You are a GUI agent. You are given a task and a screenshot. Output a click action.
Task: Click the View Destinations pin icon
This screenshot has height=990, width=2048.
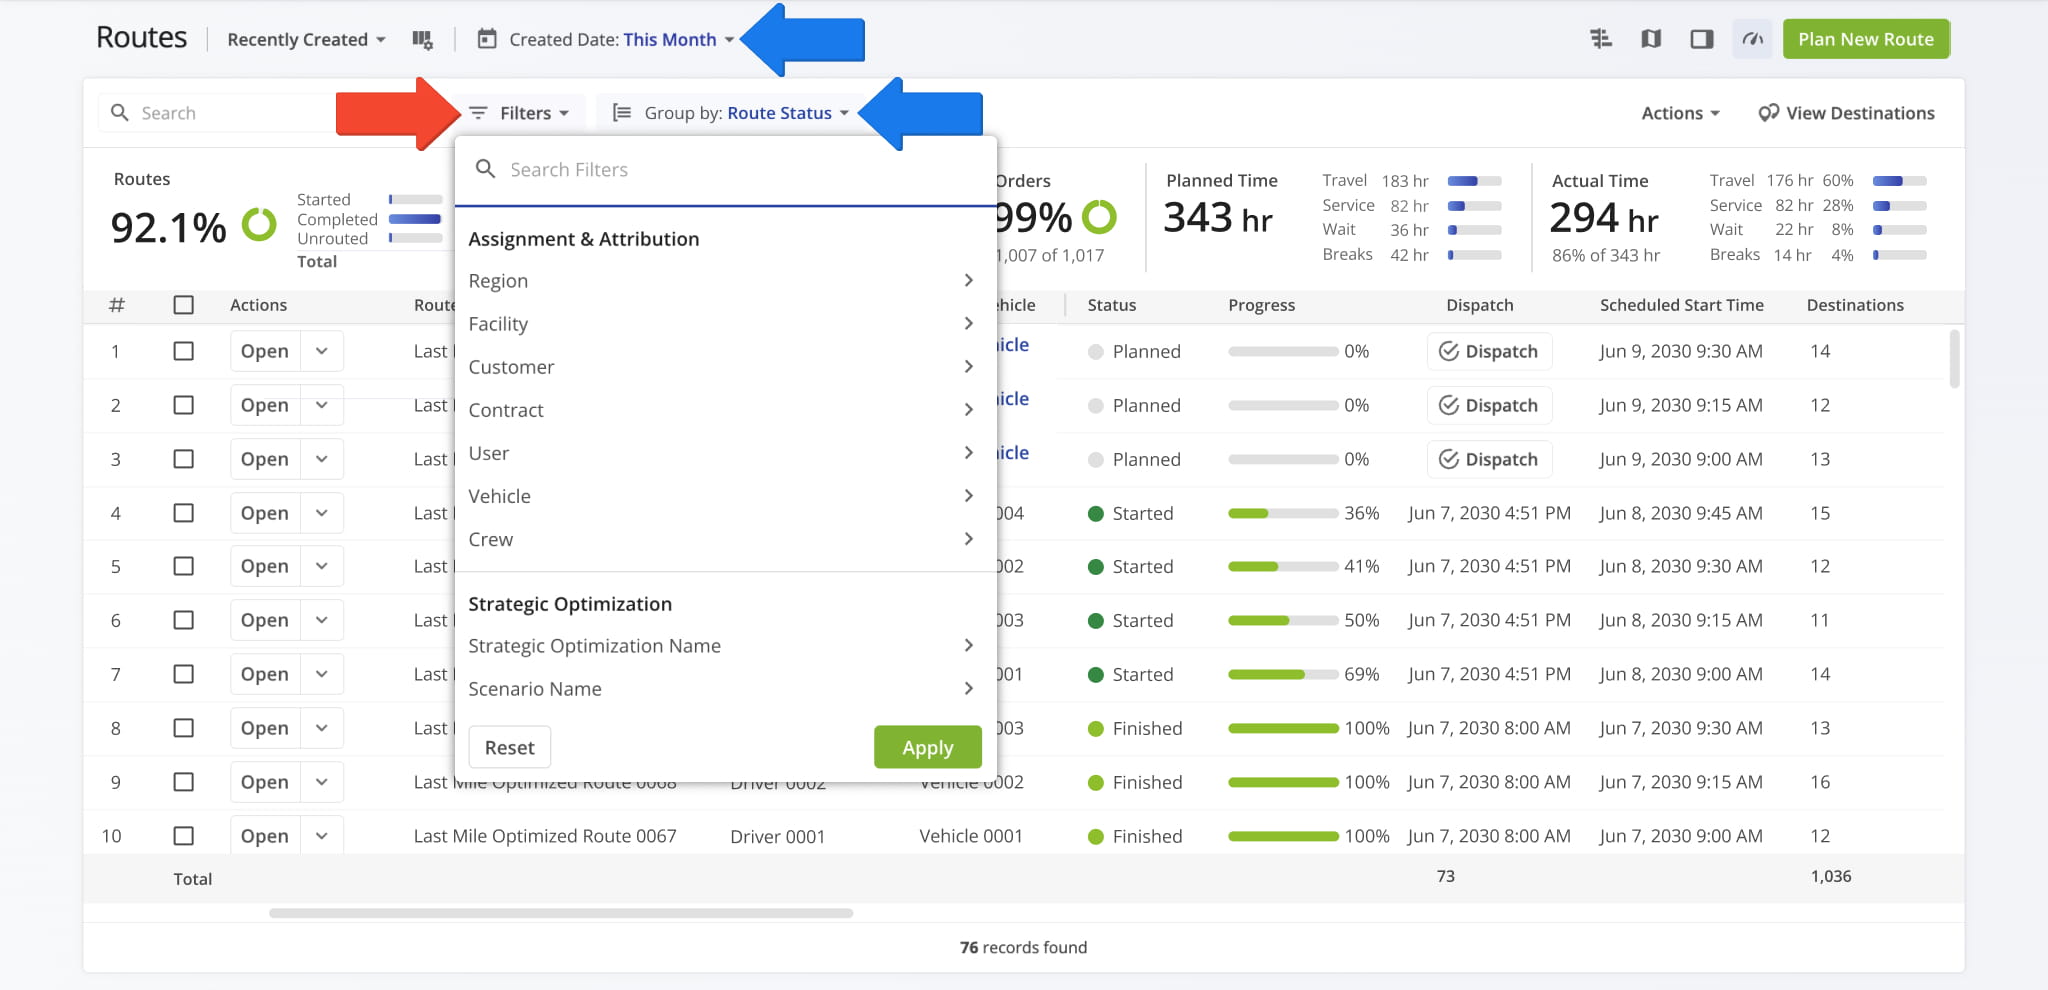pyautogui.click(x=1768, y=113)
